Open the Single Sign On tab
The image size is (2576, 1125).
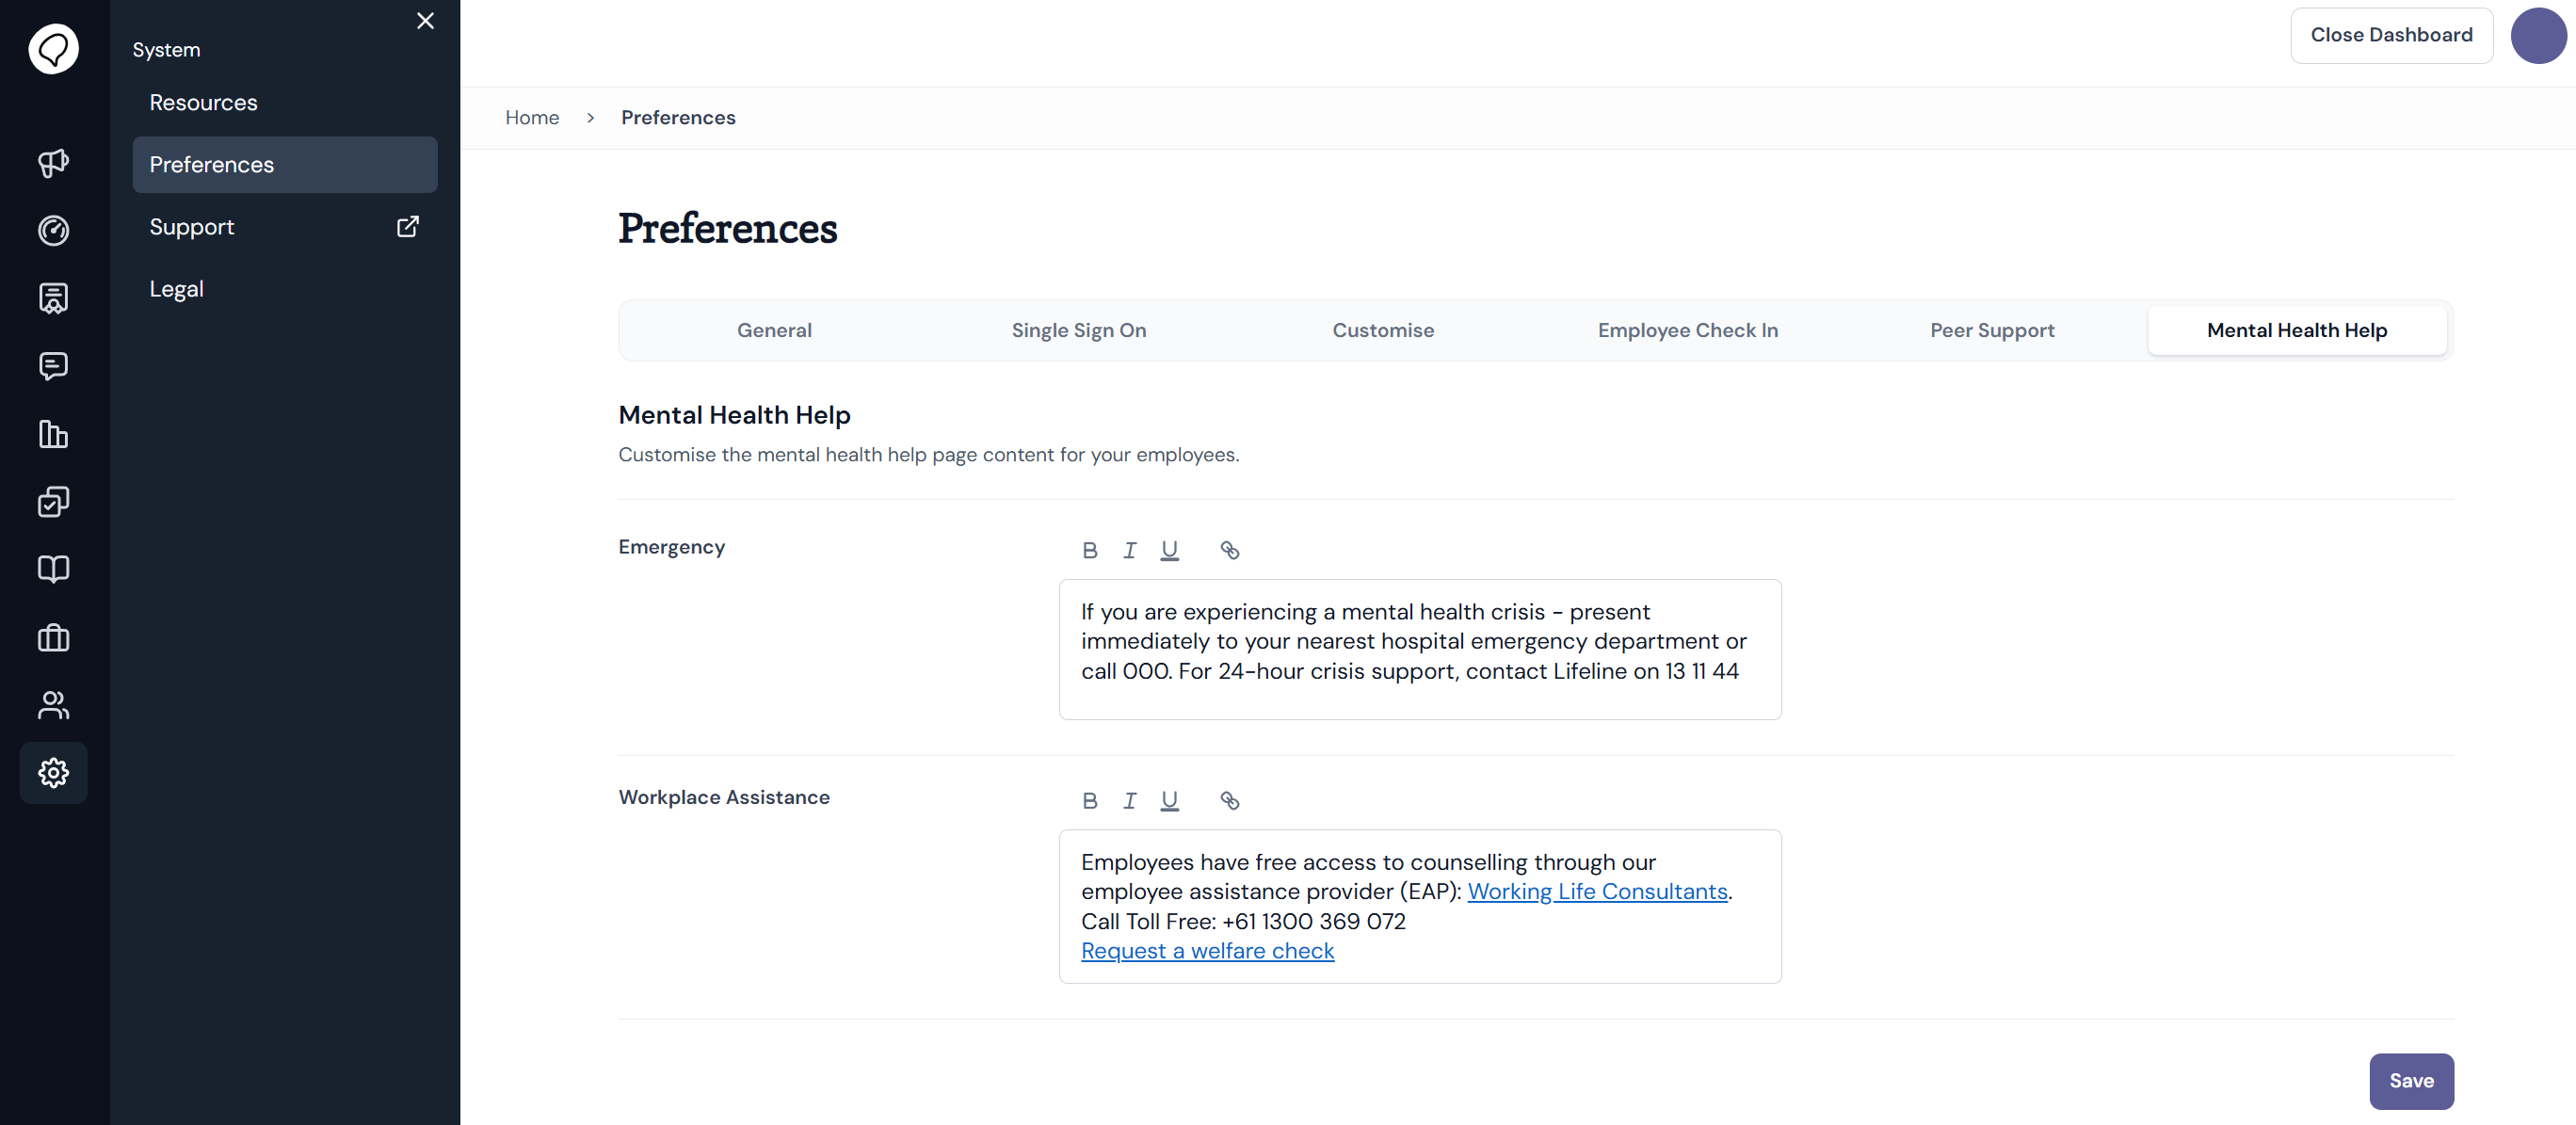[1078, 330]
